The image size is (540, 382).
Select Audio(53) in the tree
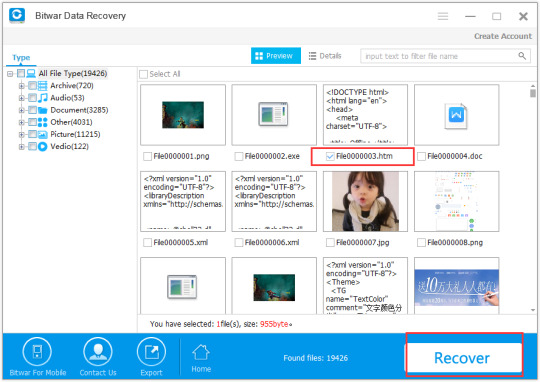coord(67,98)
